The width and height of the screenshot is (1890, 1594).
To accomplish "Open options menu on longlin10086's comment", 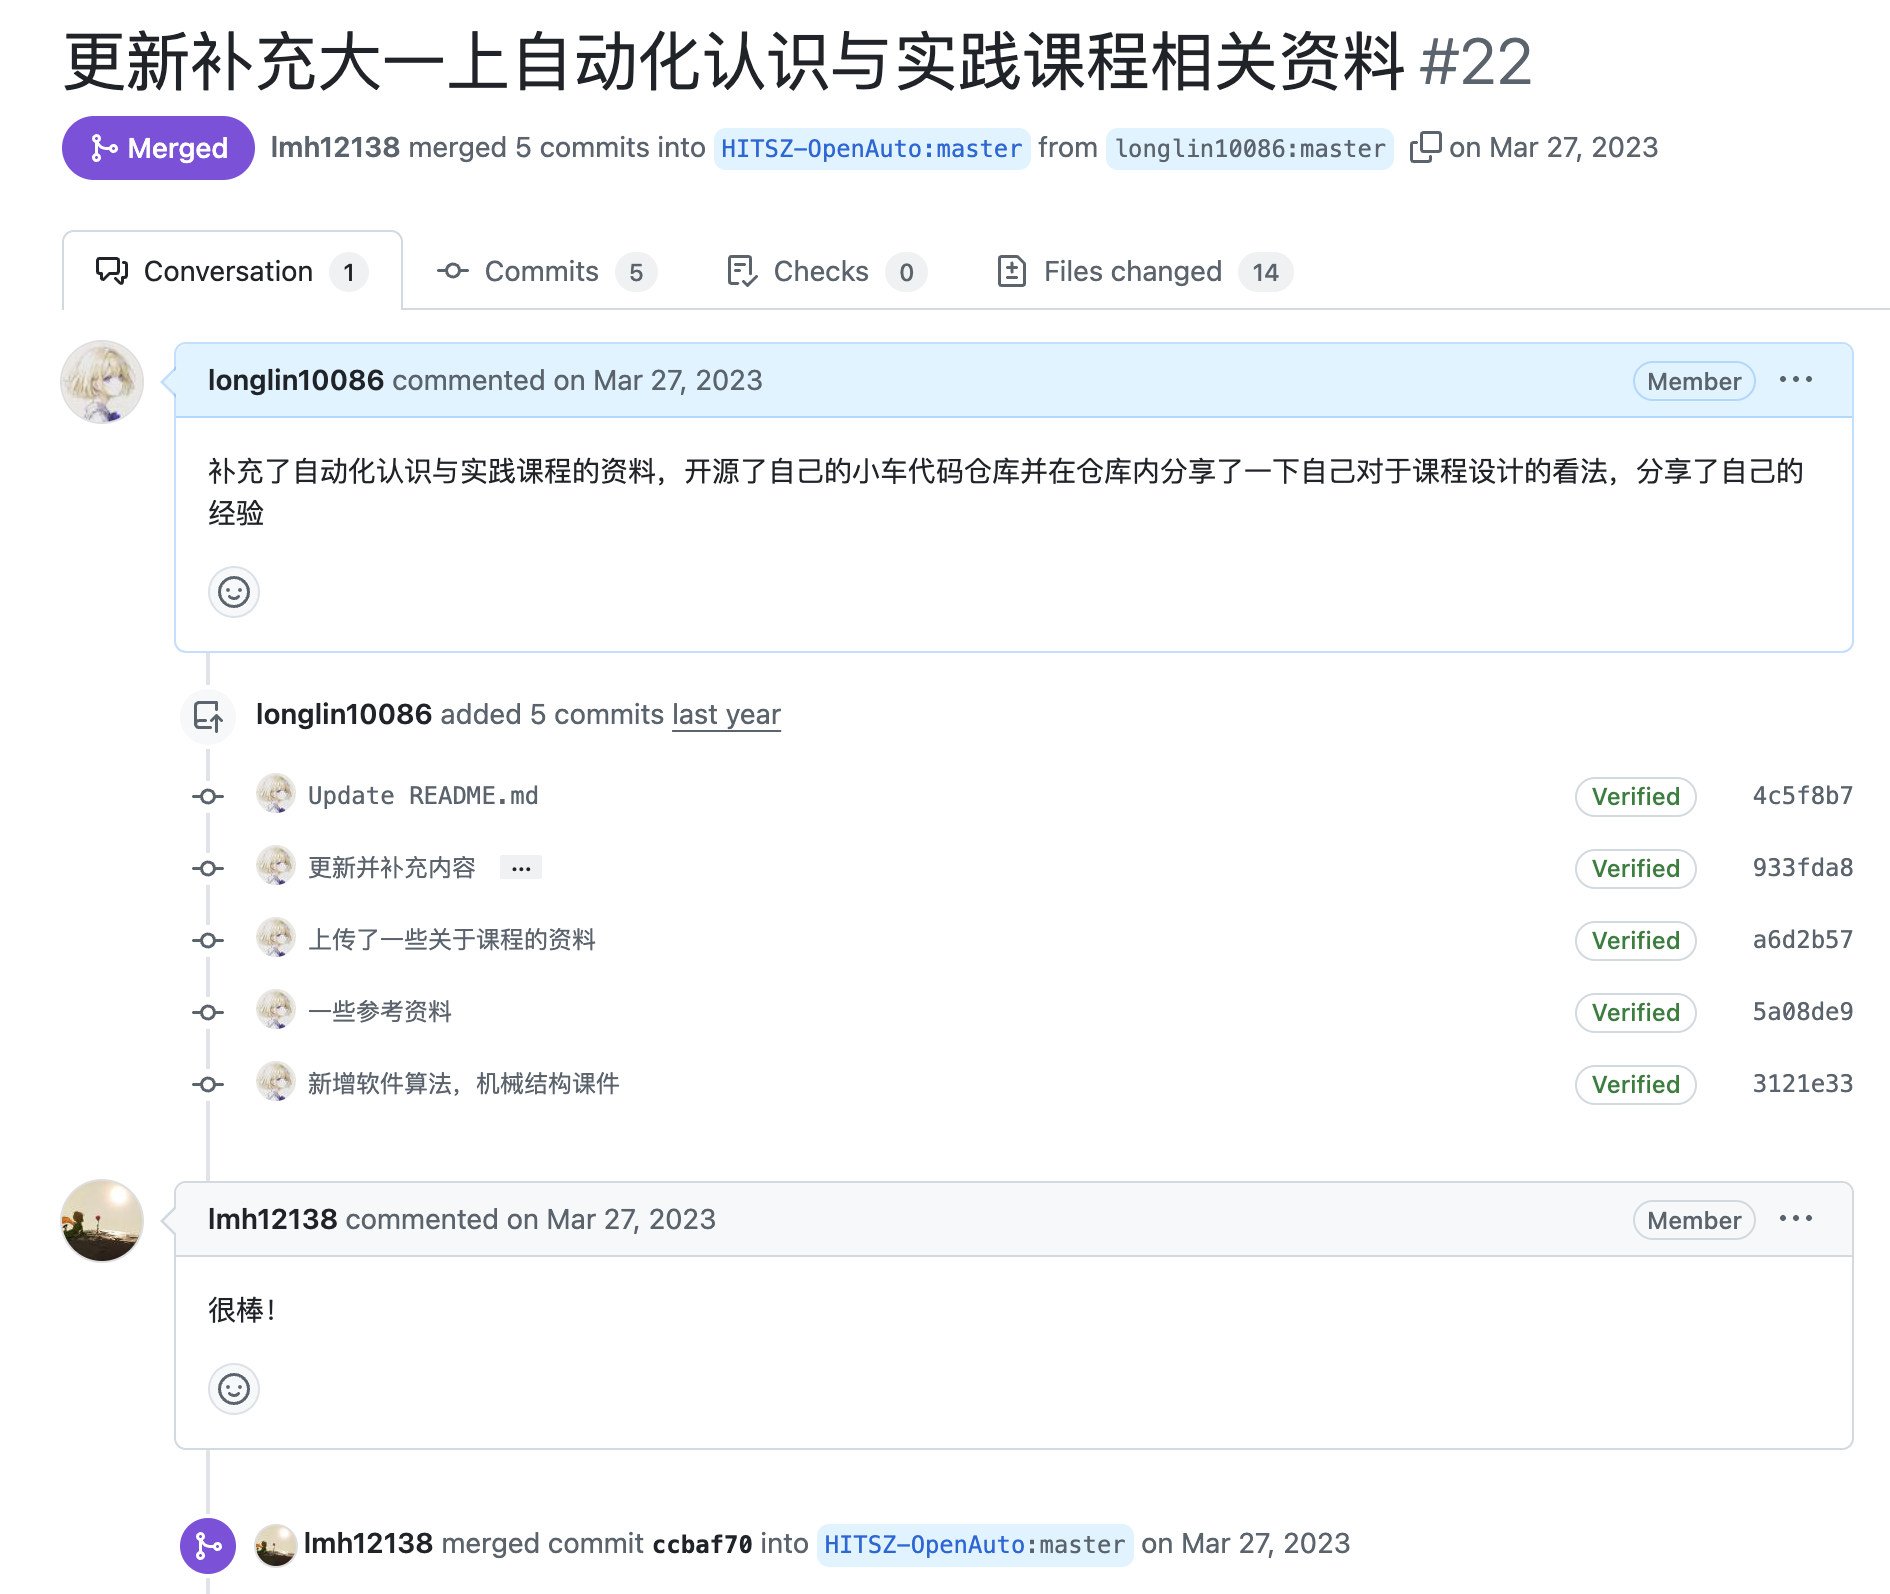I will point(1795,380).
